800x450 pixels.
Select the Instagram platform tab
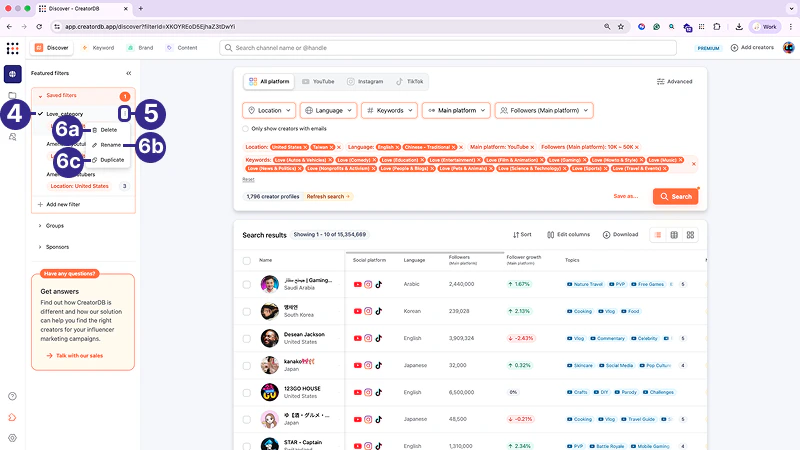point(365,82)
